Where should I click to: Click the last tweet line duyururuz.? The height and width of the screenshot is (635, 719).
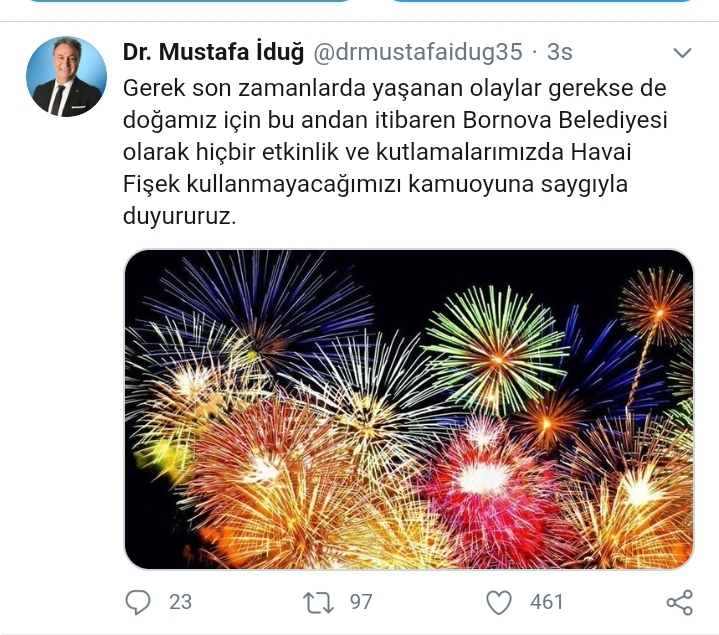[x=179, y=216]
